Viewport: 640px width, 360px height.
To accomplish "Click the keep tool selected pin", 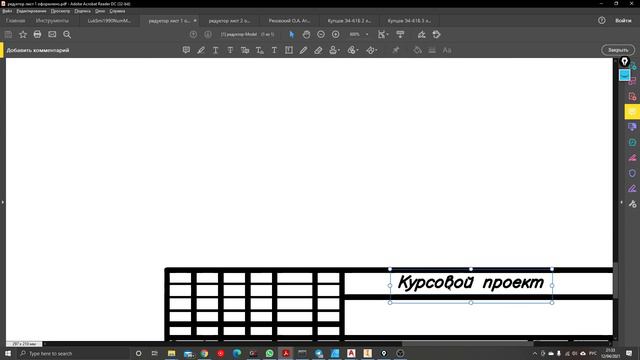I will pos(396,50).
